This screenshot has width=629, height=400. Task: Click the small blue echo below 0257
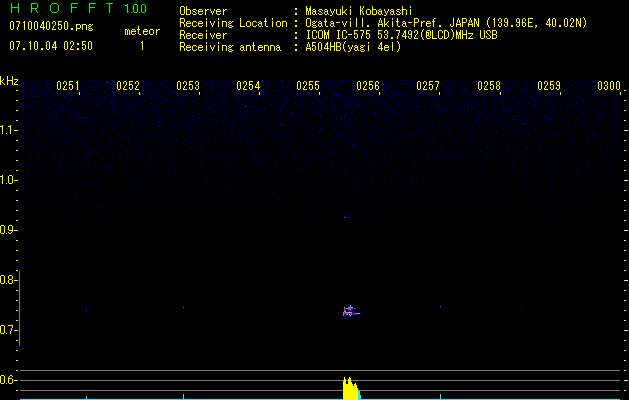(x=440, y=307)
